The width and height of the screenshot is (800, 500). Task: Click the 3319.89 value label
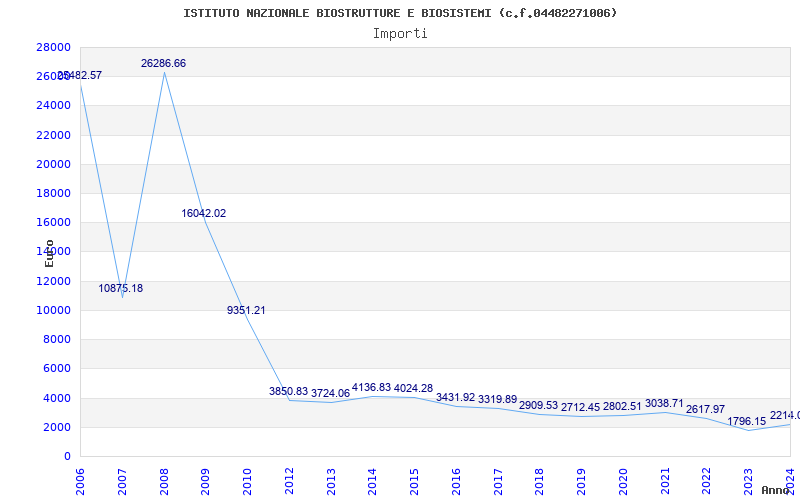497,399
